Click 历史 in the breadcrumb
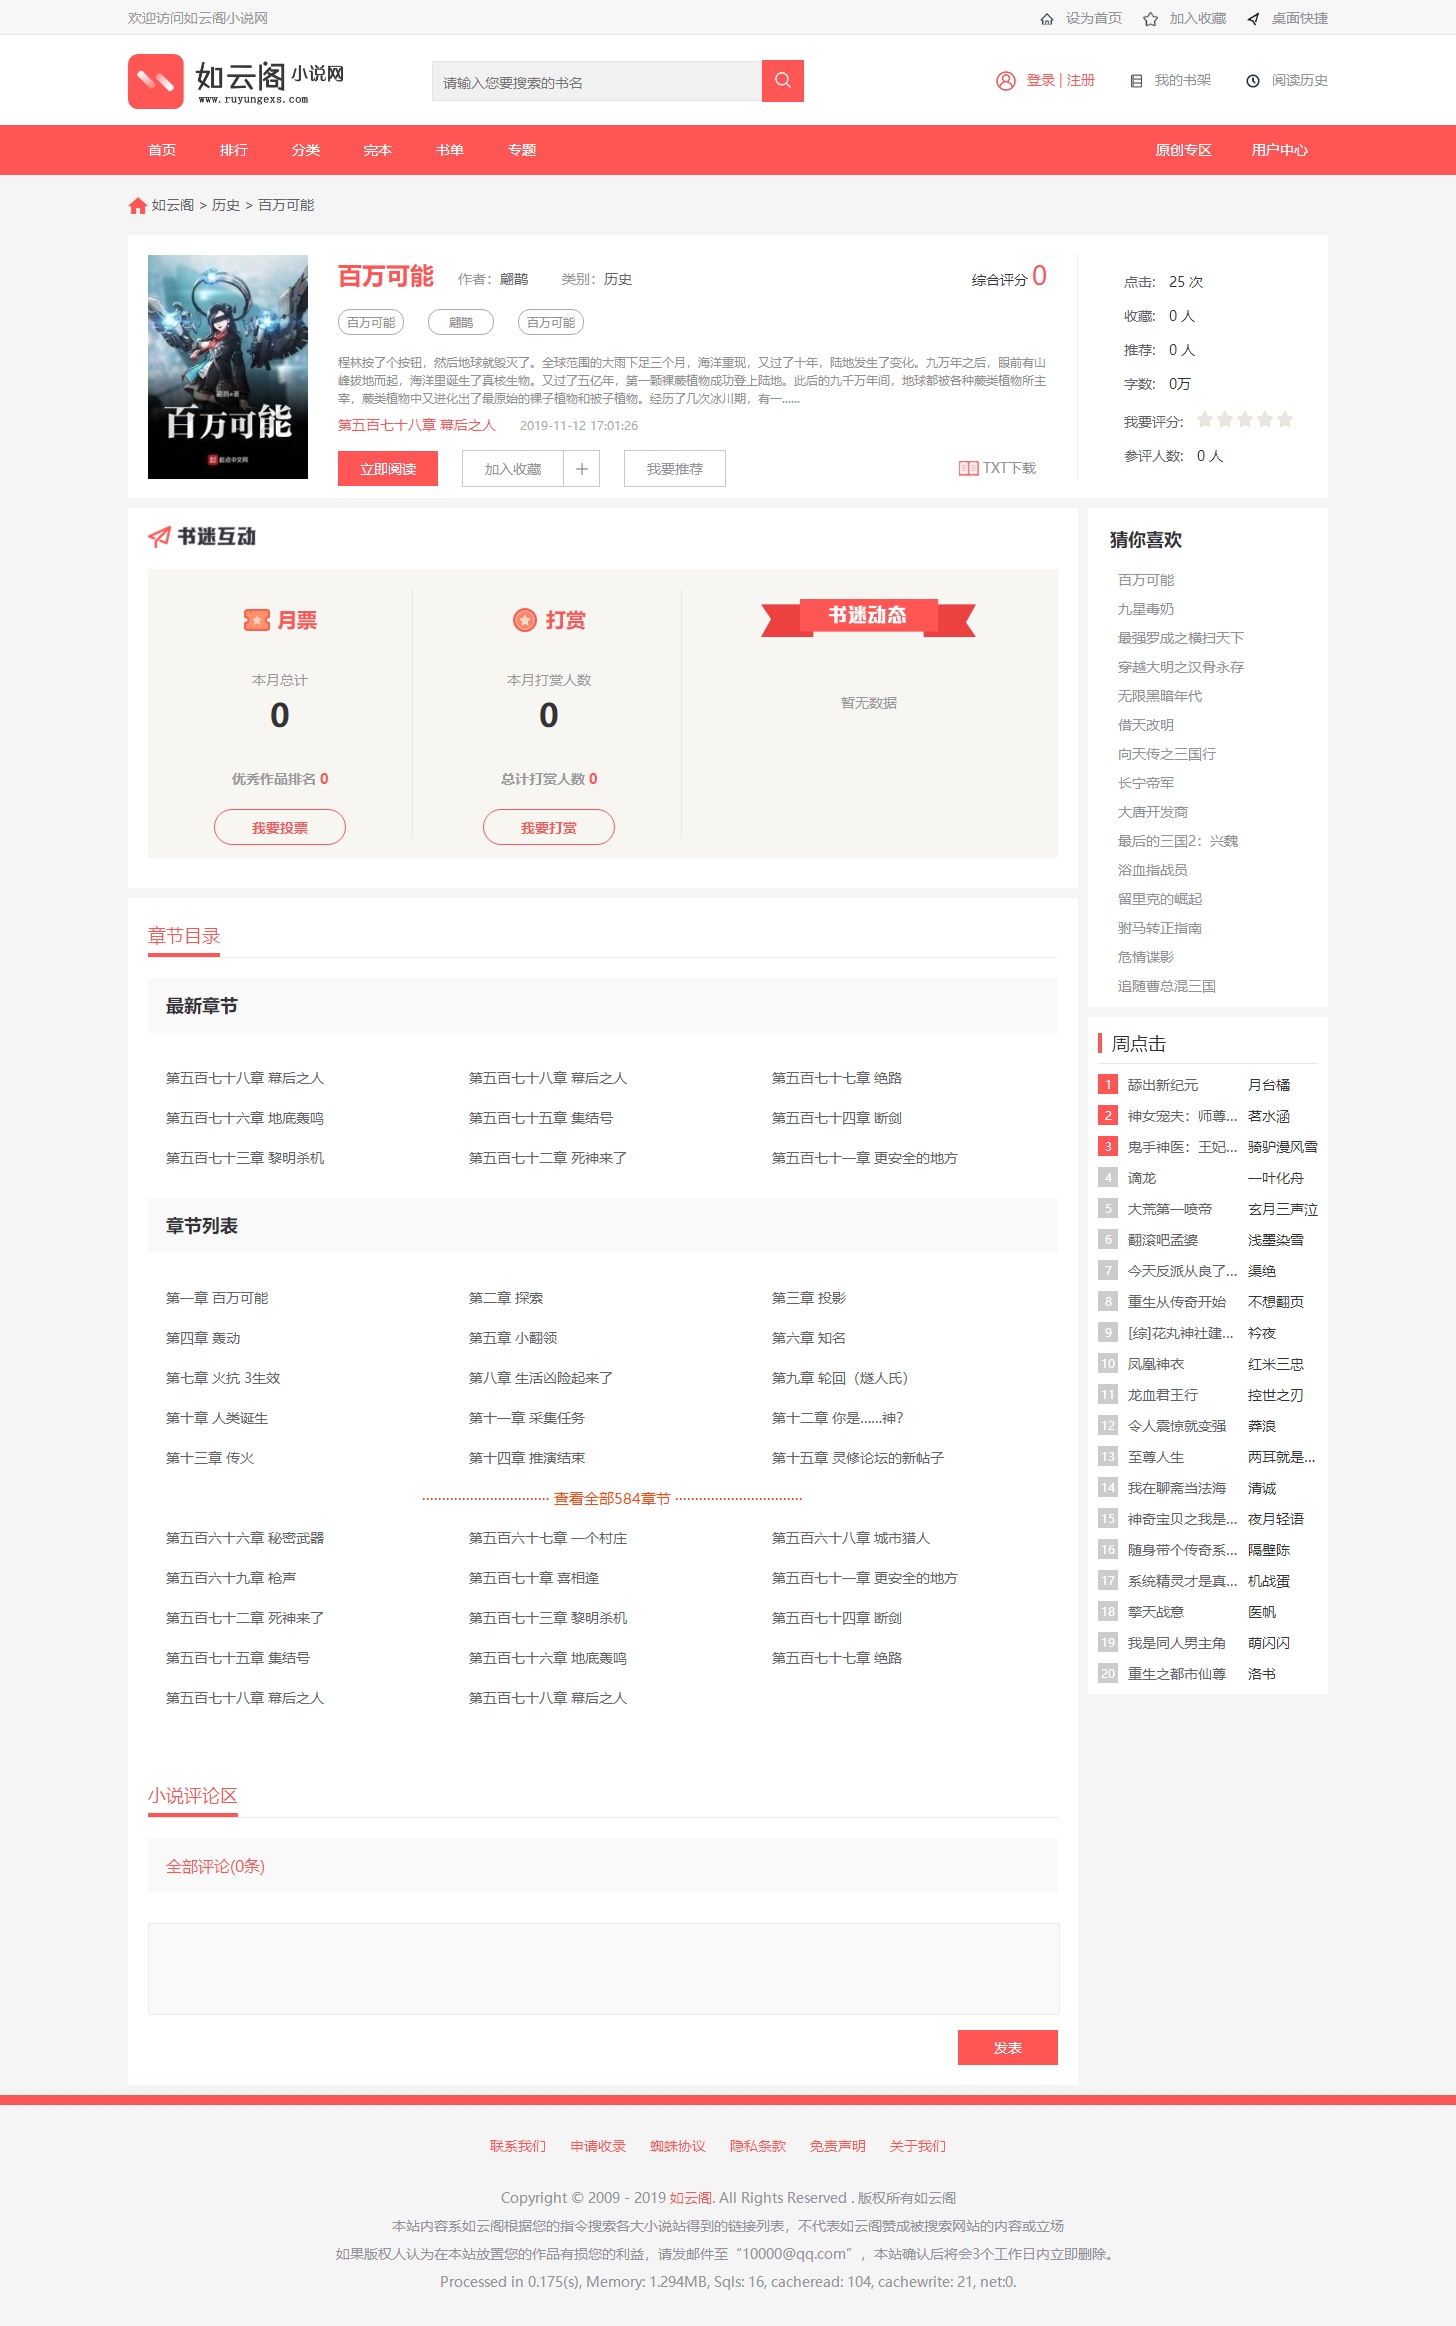1456x2326 pixels. pos(226,205)
